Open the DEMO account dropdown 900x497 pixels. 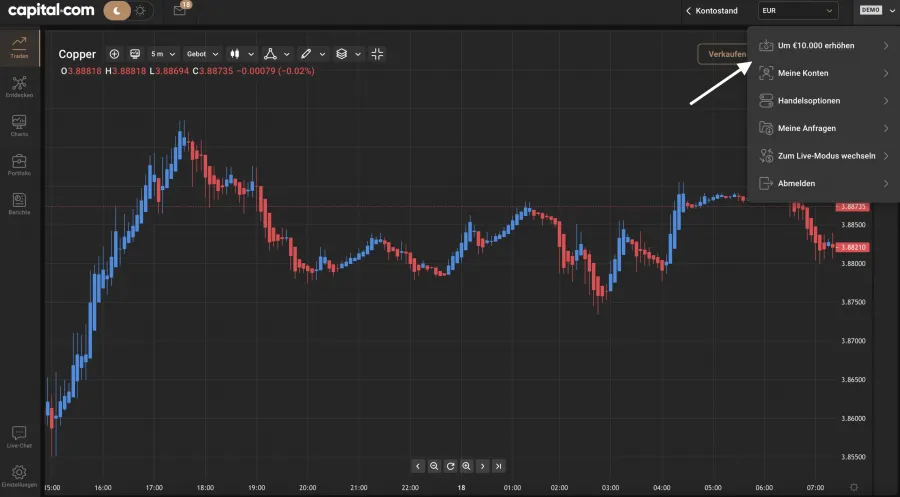pos(876,11)
